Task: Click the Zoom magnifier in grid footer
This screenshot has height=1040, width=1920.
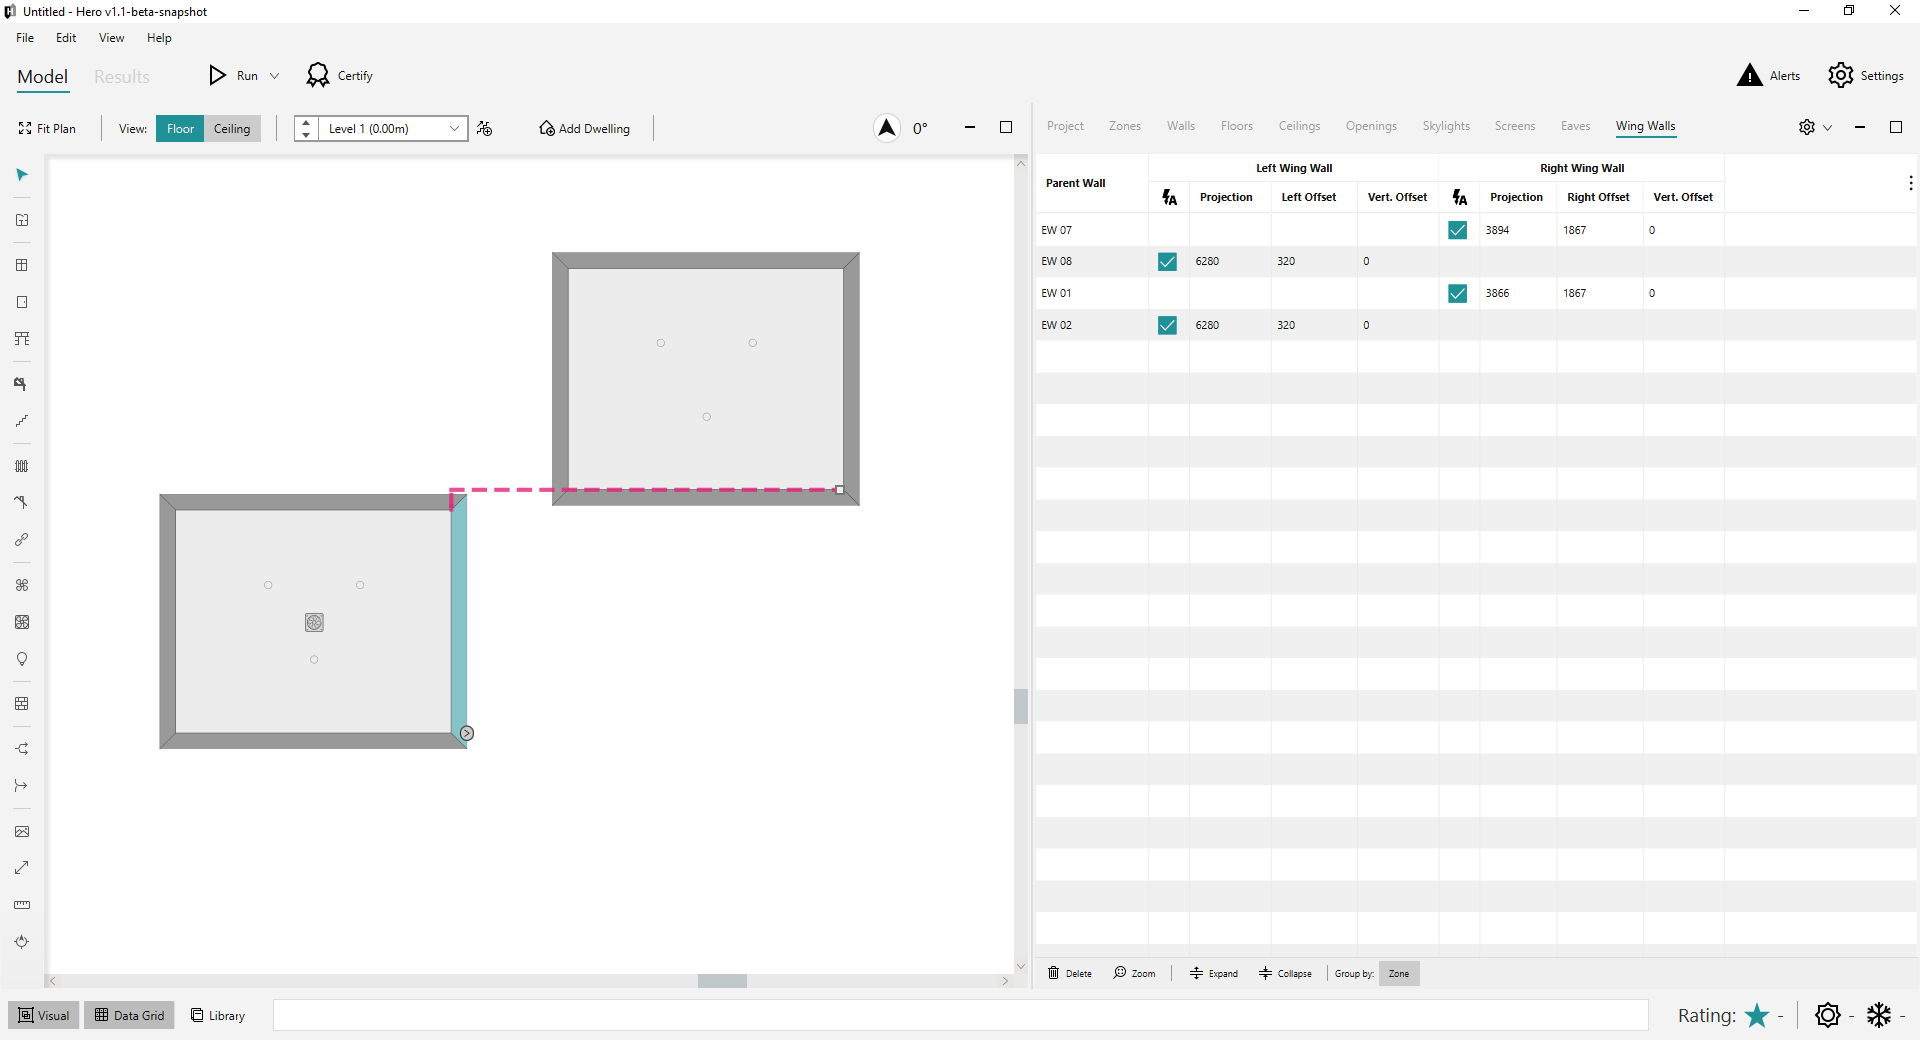Action: tap(1120, 973)
